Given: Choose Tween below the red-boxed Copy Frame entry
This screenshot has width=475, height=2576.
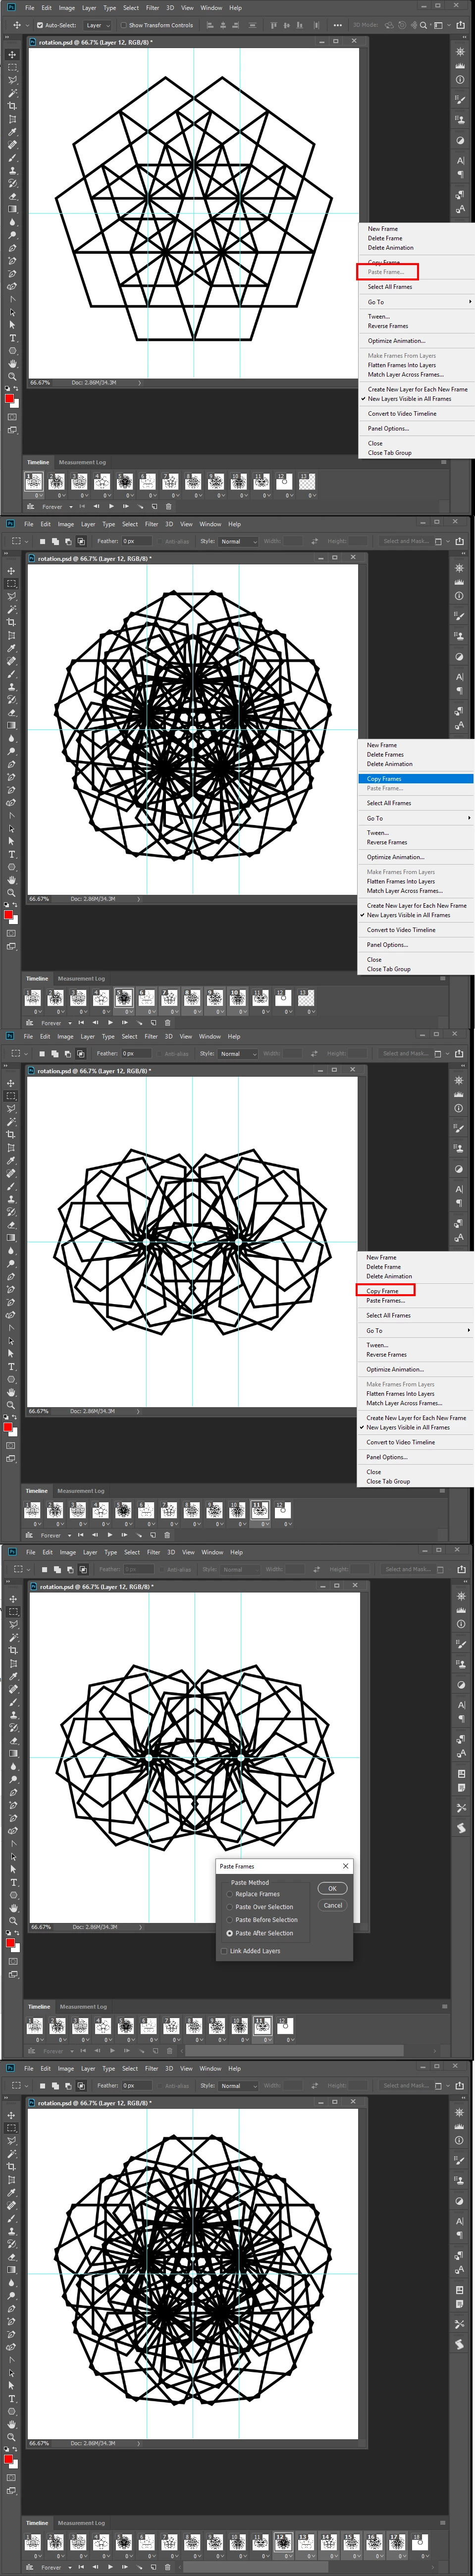Looking at the screenshot, I should 377,1345.
